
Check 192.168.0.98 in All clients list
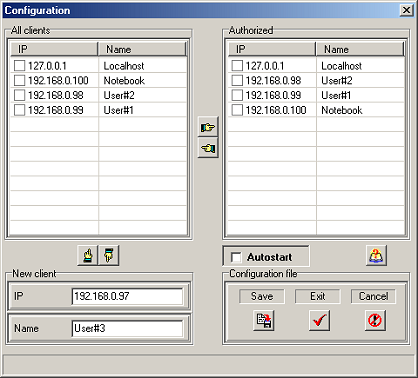pyautogui.click(x=20, y=95)
